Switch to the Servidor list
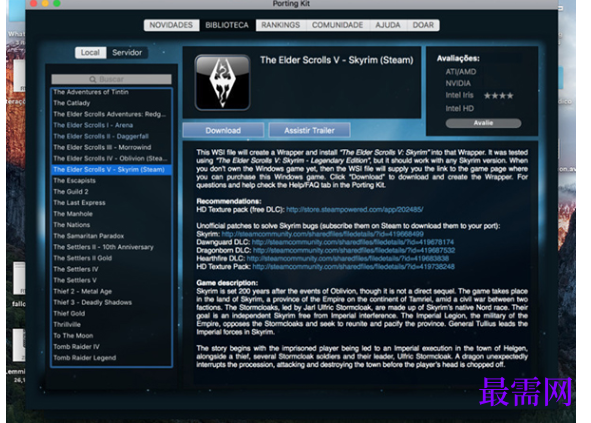Image resolution: width=591 pixels, height=423 pixels. tap(127, 52)
